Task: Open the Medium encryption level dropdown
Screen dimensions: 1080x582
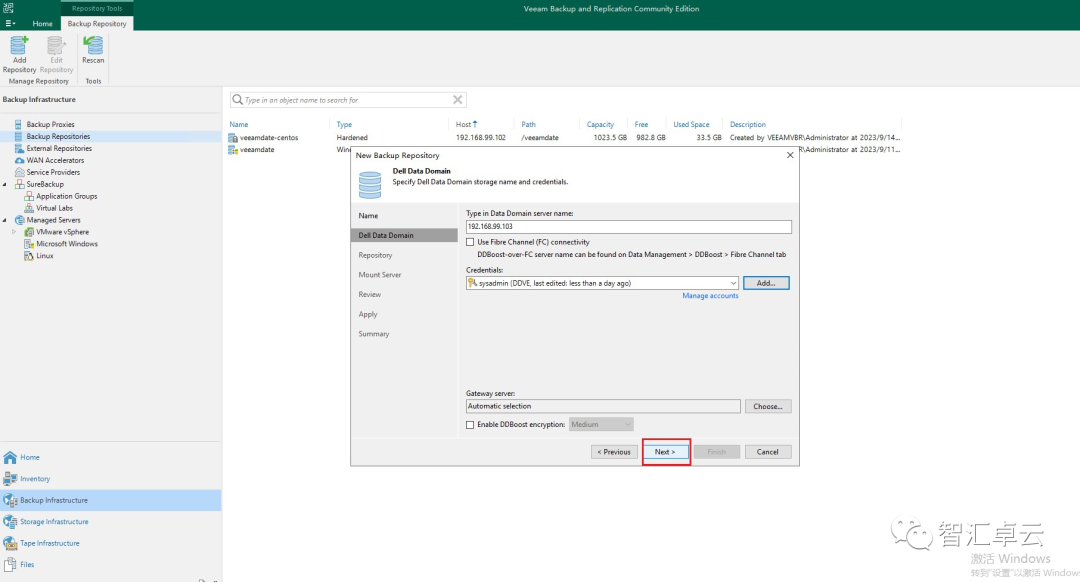Action: click(601, 424)
